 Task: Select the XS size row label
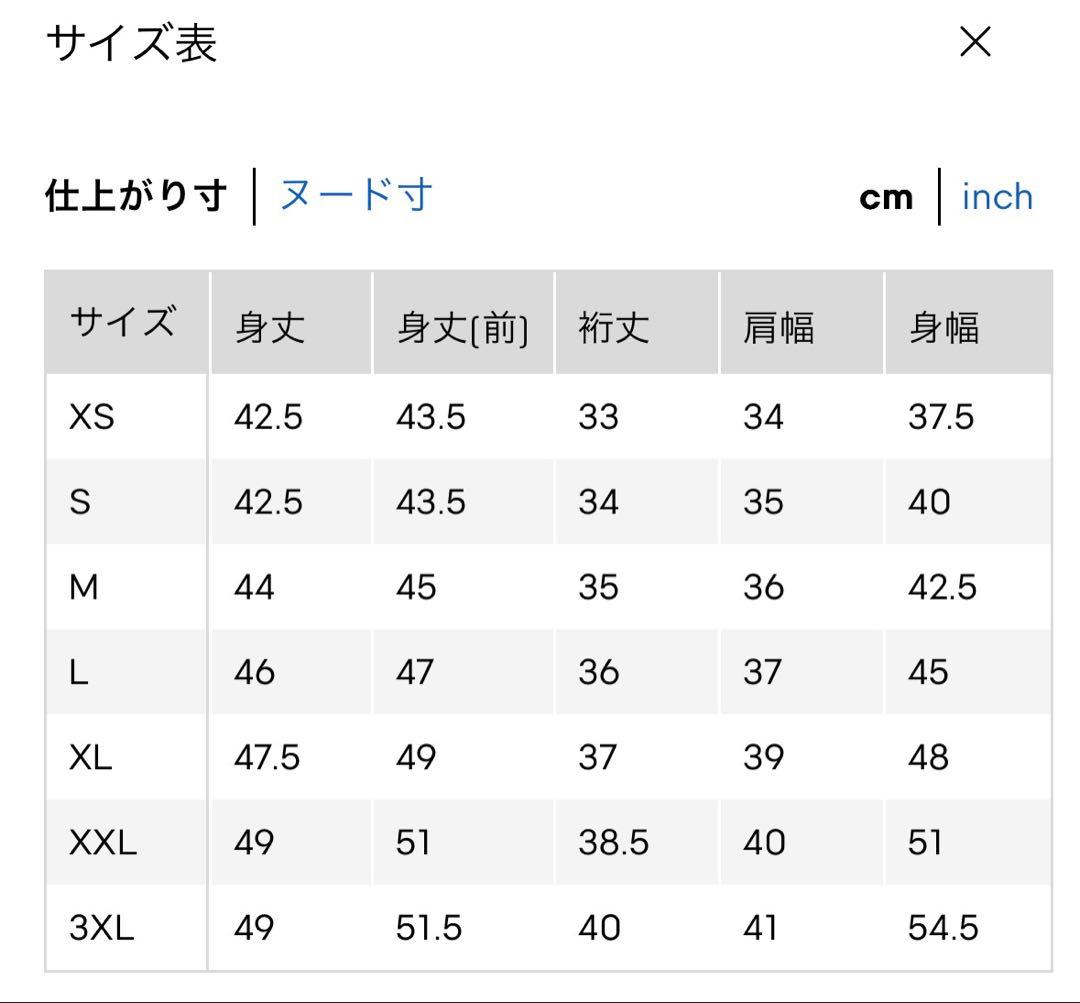coord(92,417)
